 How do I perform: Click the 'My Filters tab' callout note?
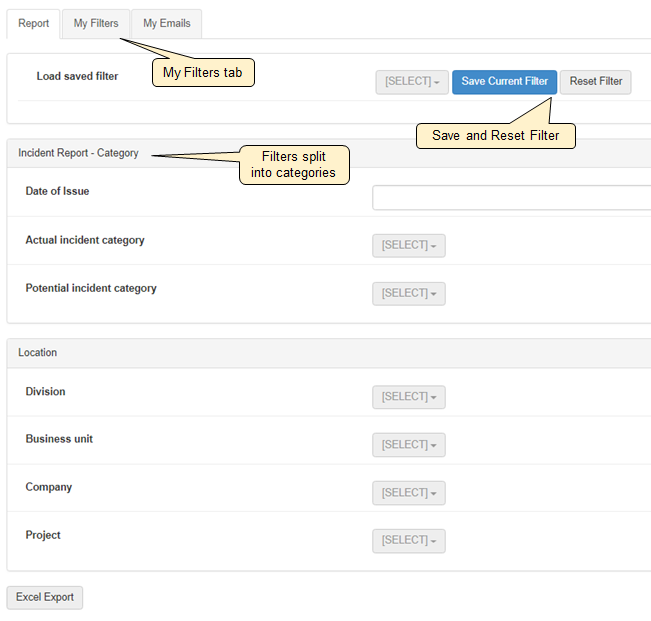[203, 73]
